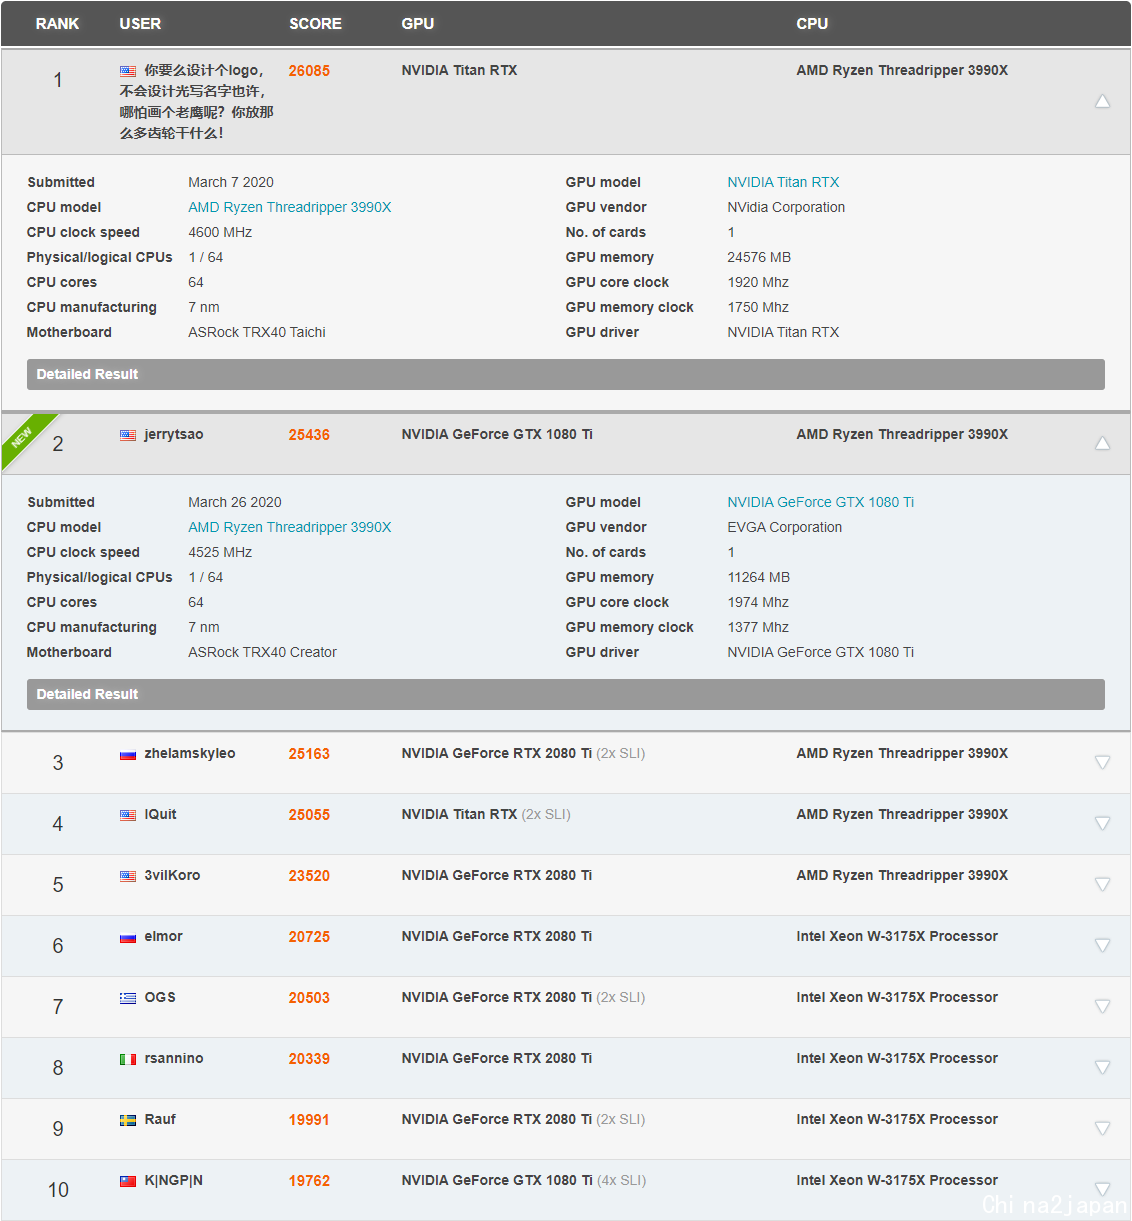Click the score 23520
The height and width of the screenshot is (1221, 1132).
tap(309, 876)
